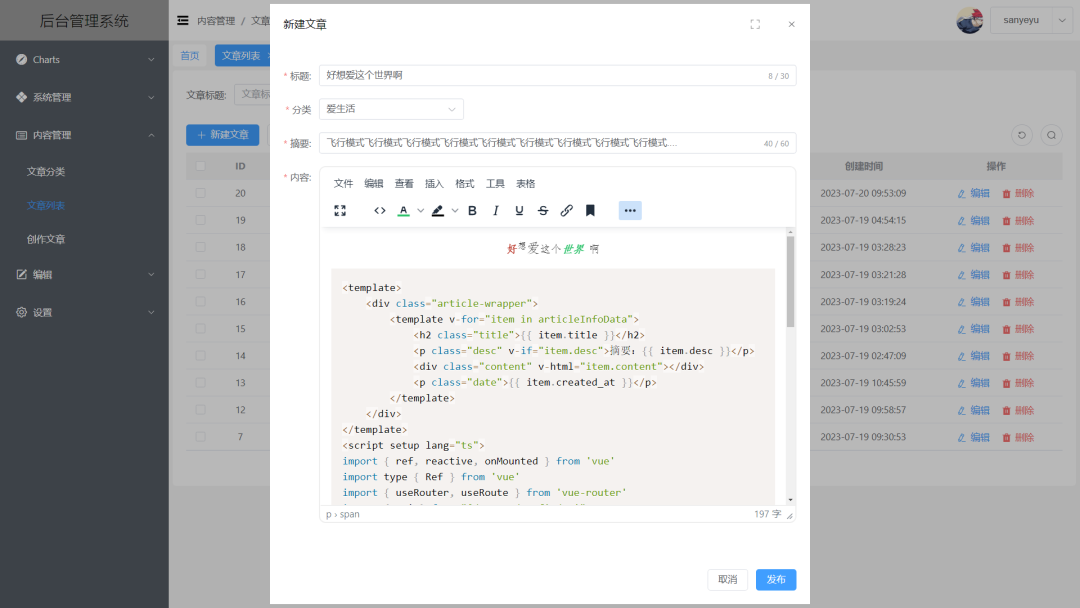The height and width of the screenshot is (608, 1080).
Task: Insert an anchor bookmark in editor
Action: pos(590,210)
